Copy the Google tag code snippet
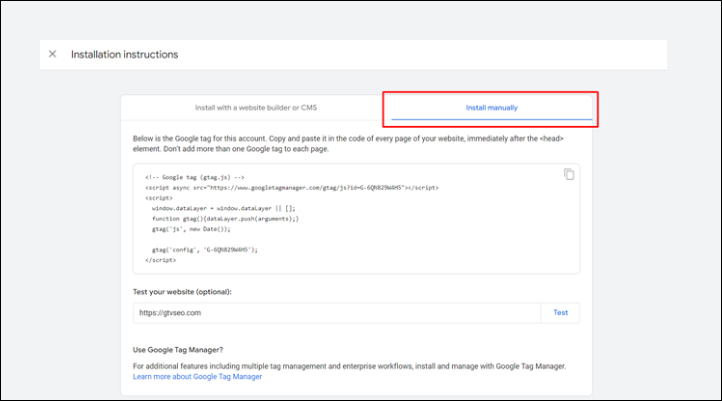This screenshot has height=401, width=722. click(x=569, y=174)
